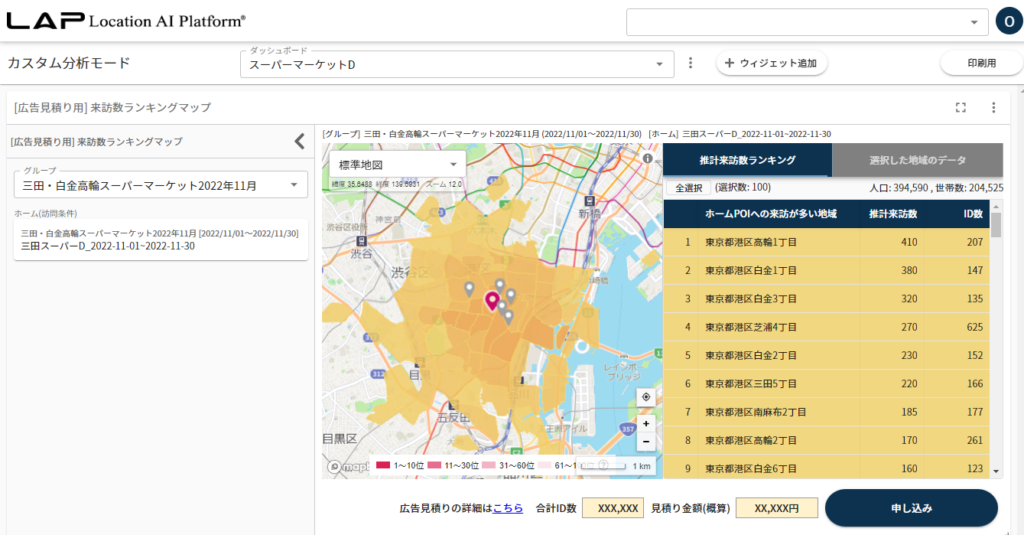The image size is (1024, 535).
Task: Switch to 推計来訪数ランキング tab
Action: click(747, 160)
